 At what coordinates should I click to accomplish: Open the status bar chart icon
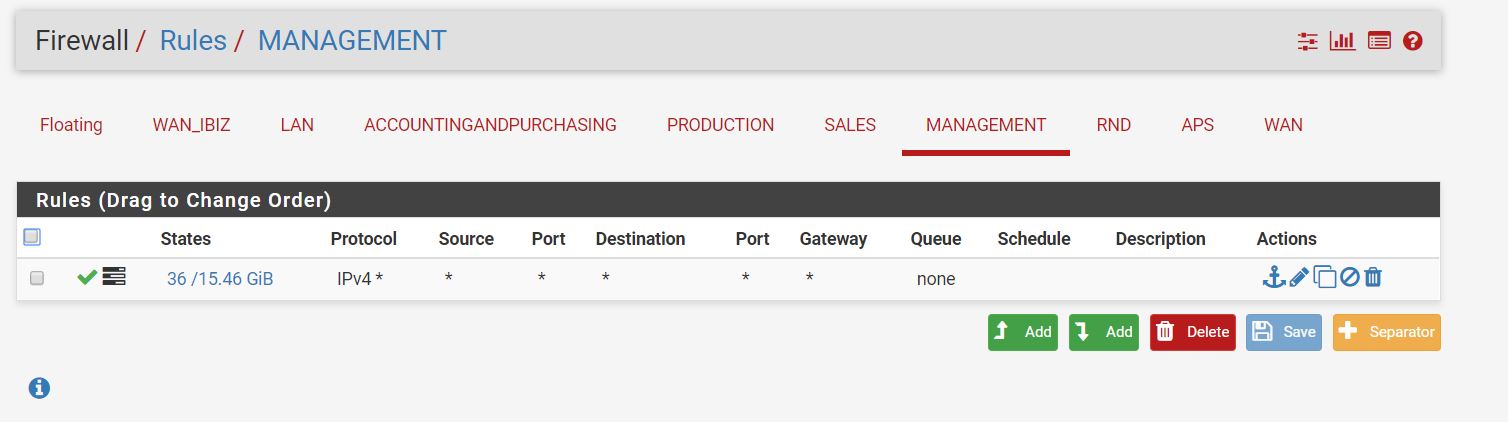(1342, 41)
